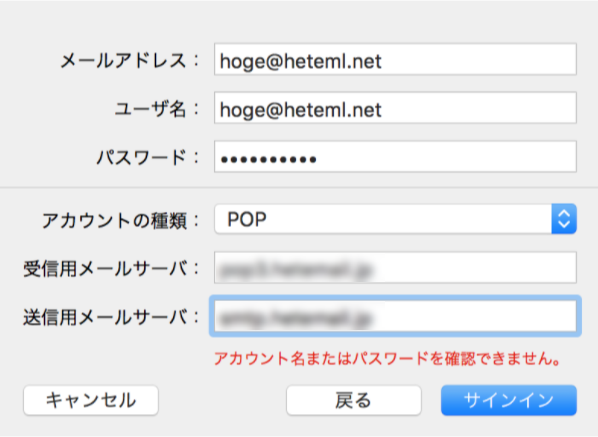Screen dimensions: 598x437
Task: Click the blue up-down arrows on the POP selector
Action: (x=564, y=219)
